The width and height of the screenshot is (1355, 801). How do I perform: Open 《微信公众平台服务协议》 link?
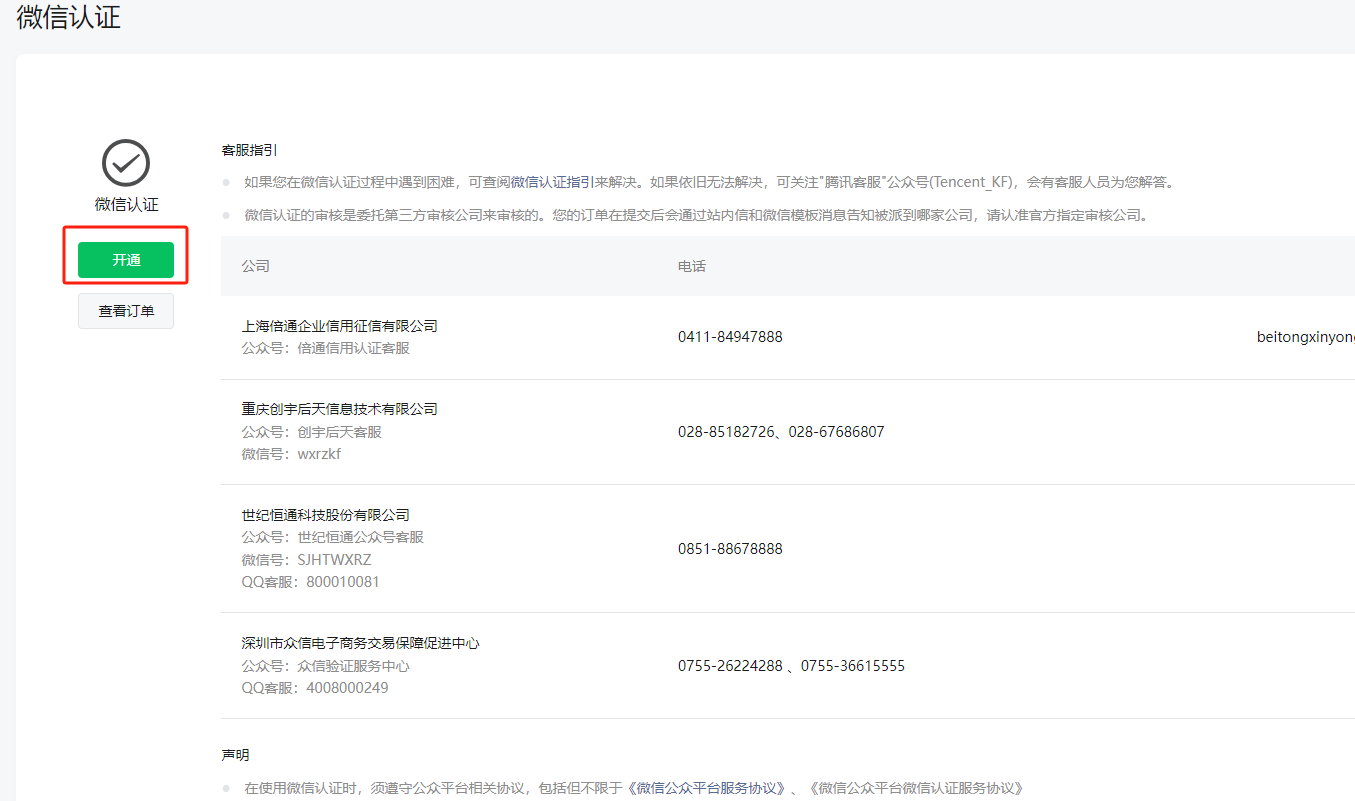[706, 788]
